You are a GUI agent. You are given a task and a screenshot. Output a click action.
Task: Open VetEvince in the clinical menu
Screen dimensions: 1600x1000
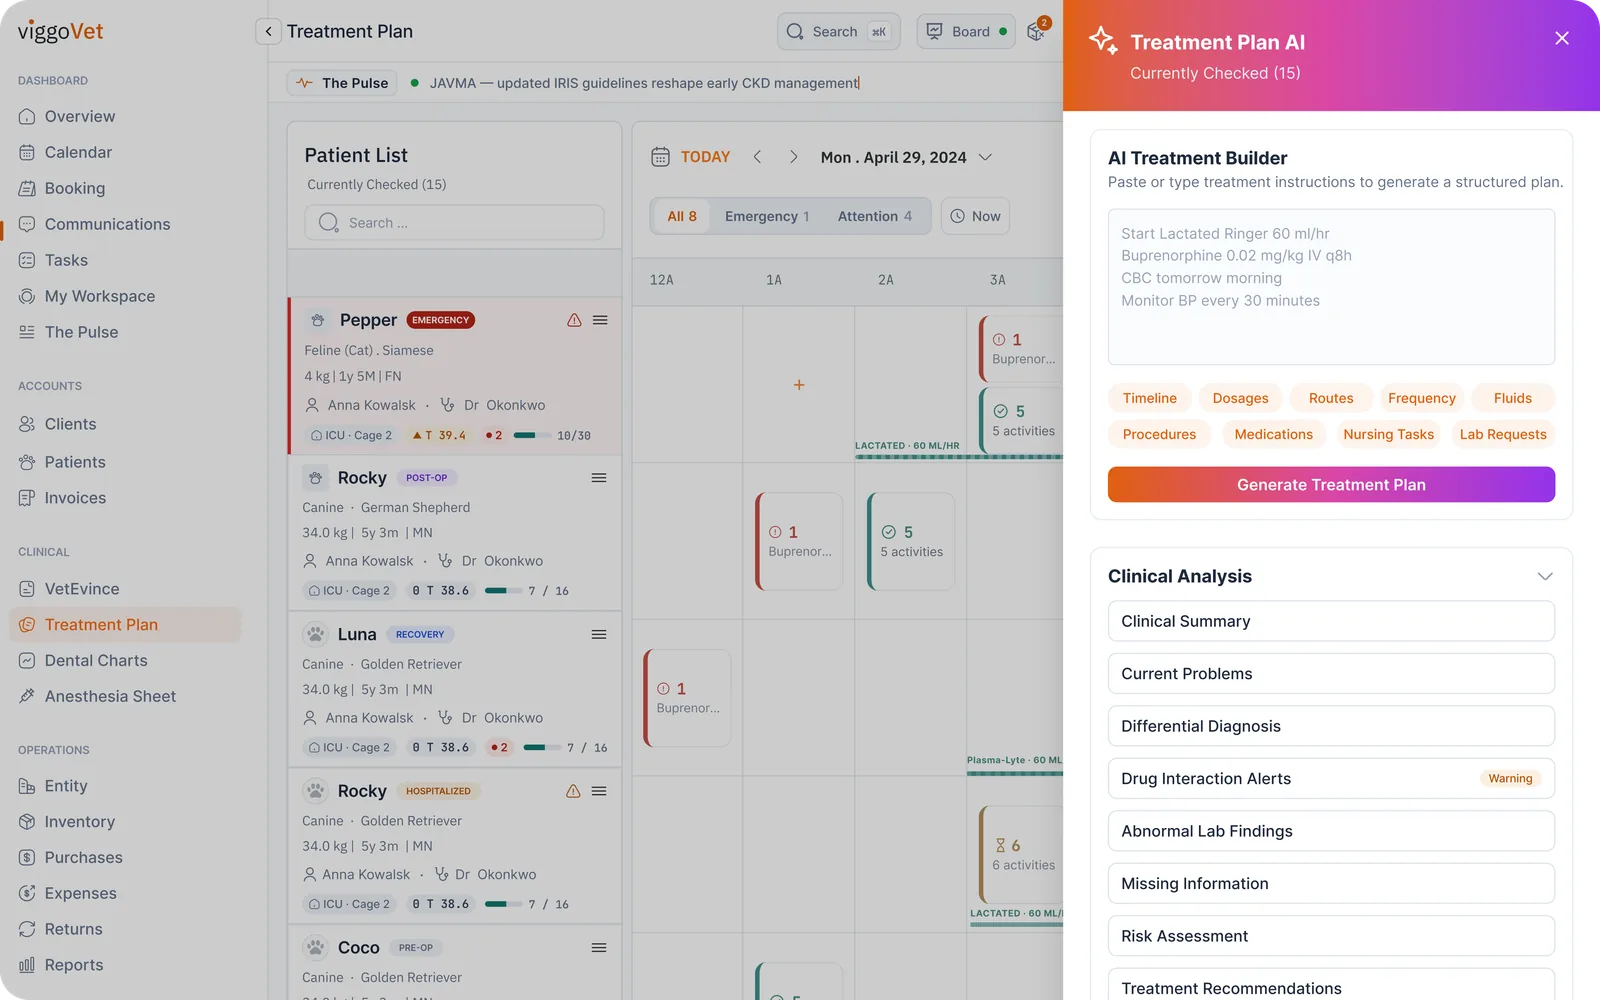(70, 589)
